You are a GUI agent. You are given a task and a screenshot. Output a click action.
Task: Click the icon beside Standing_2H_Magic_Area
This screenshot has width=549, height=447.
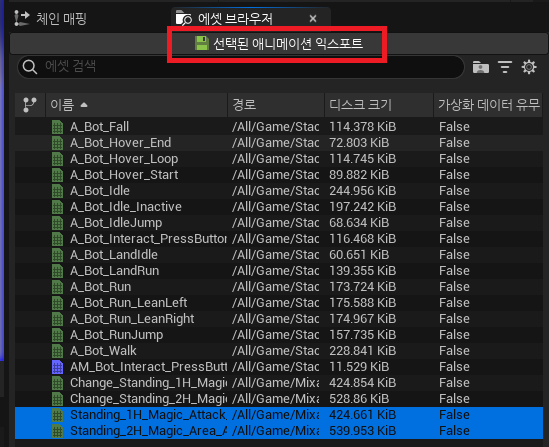[x=57, y=431]
